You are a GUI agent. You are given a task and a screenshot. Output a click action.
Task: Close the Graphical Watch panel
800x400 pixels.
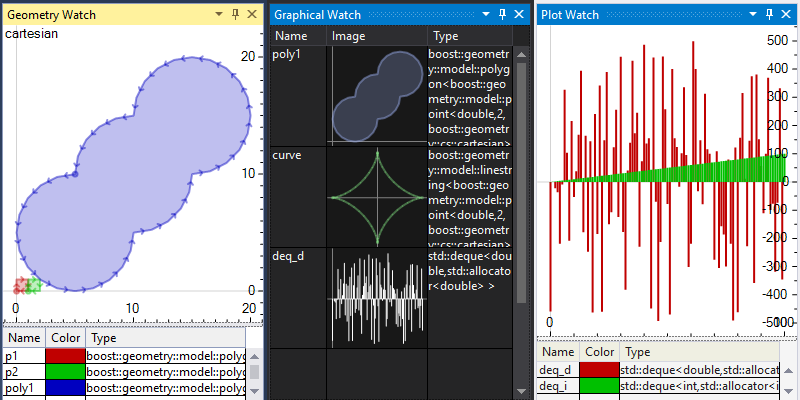click(x=519, y=14)
